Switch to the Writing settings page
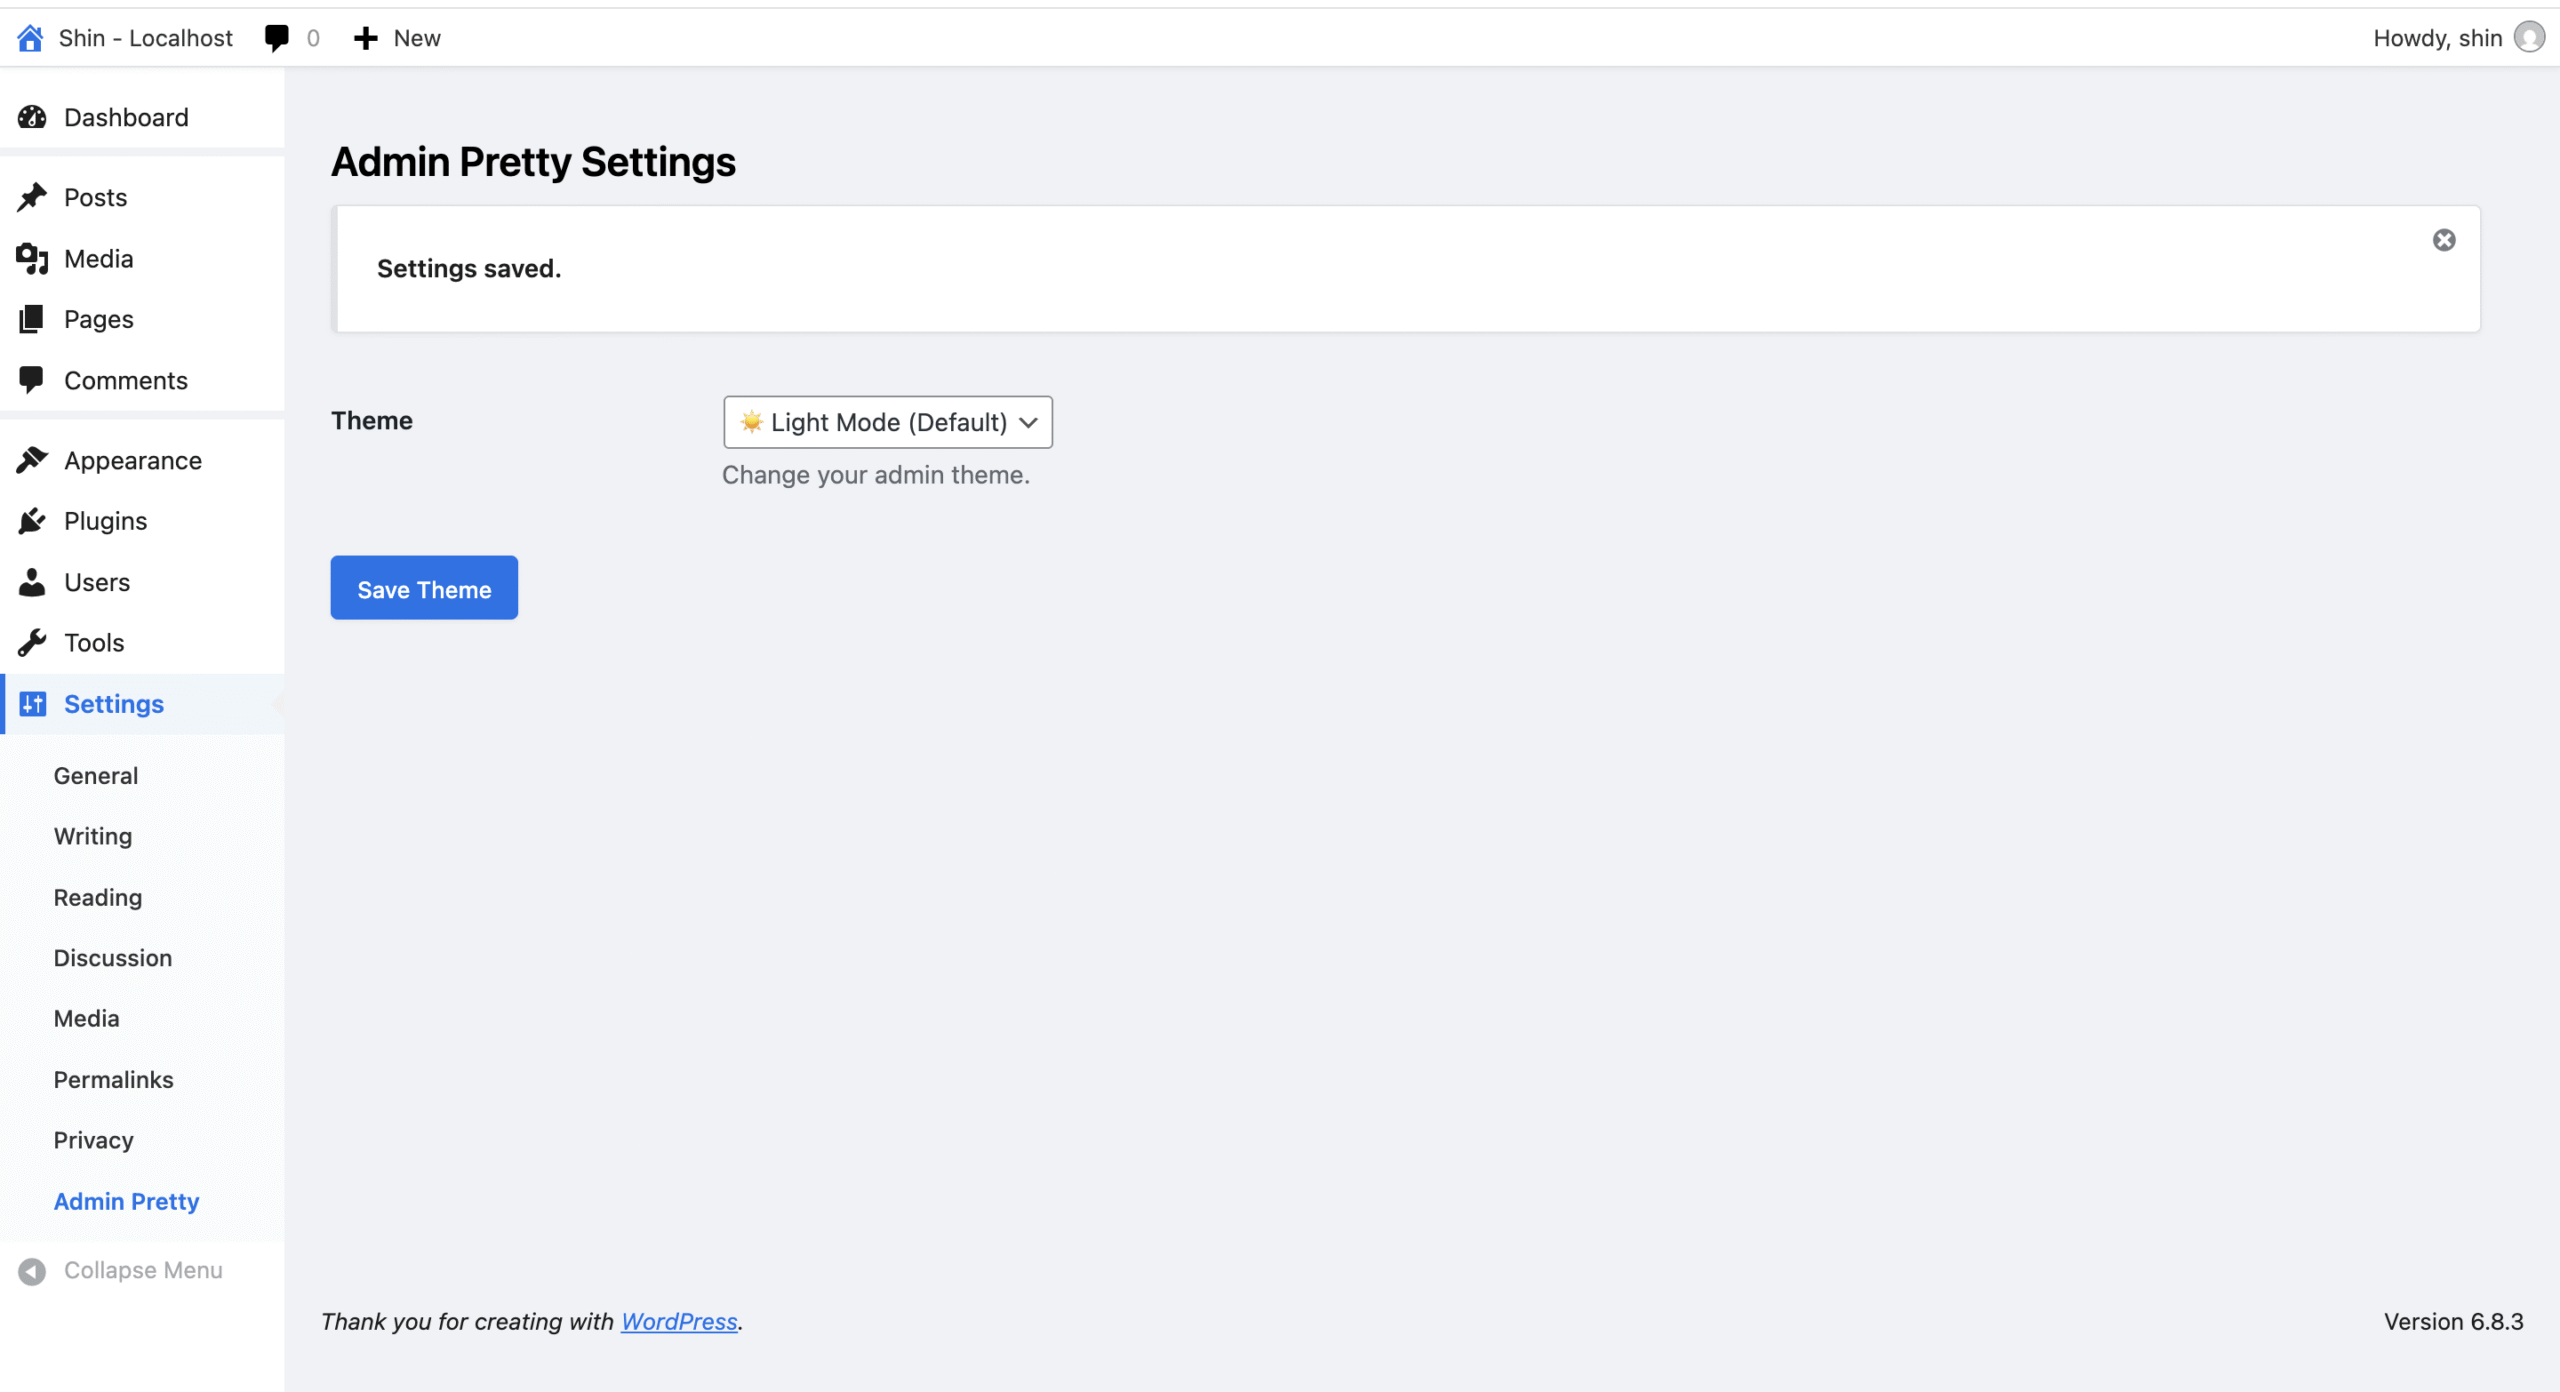 (92, 836)
